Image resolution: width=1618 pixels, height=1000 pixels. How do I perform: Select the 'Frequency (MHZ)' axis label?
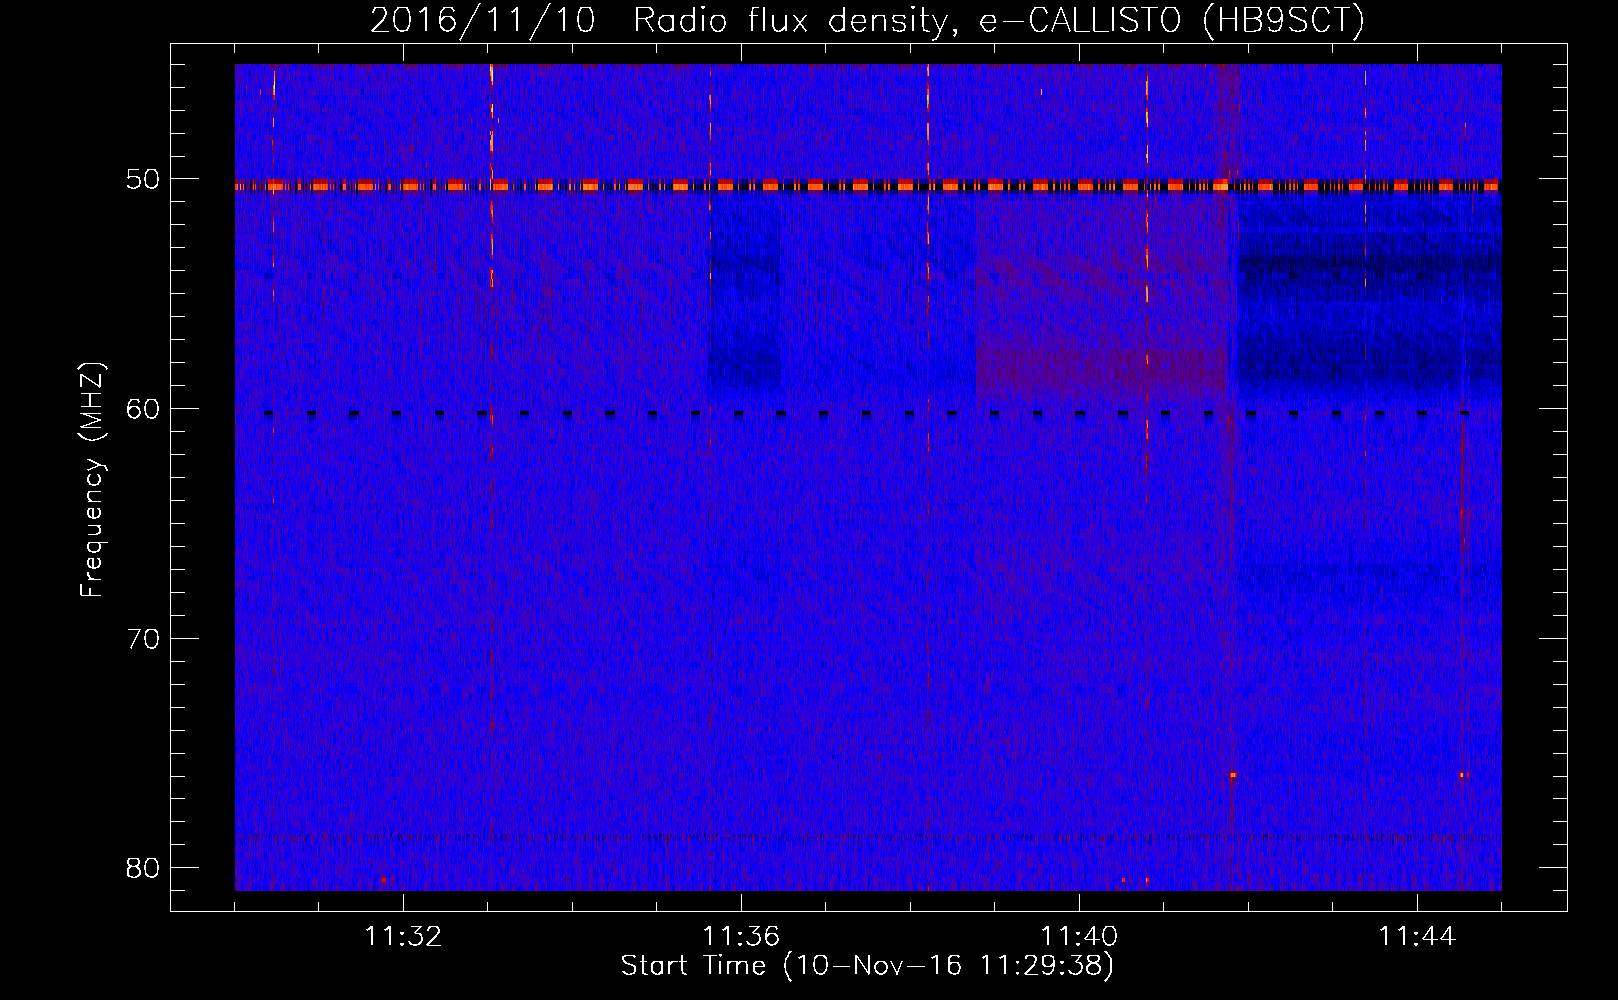[x=92, y=480]
